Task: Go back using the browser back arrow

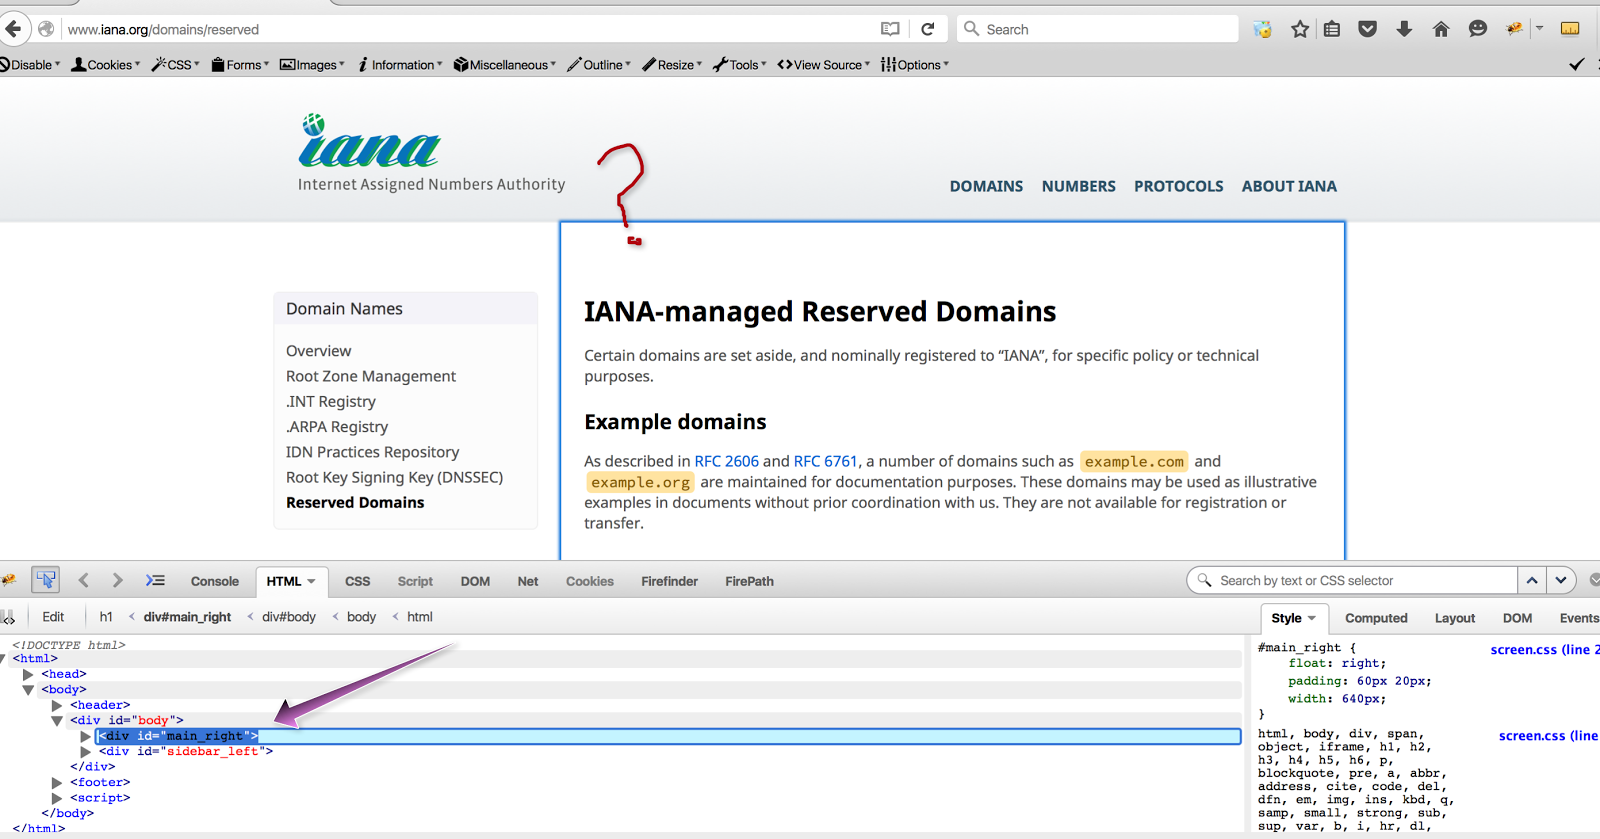Action: [13, 29]
